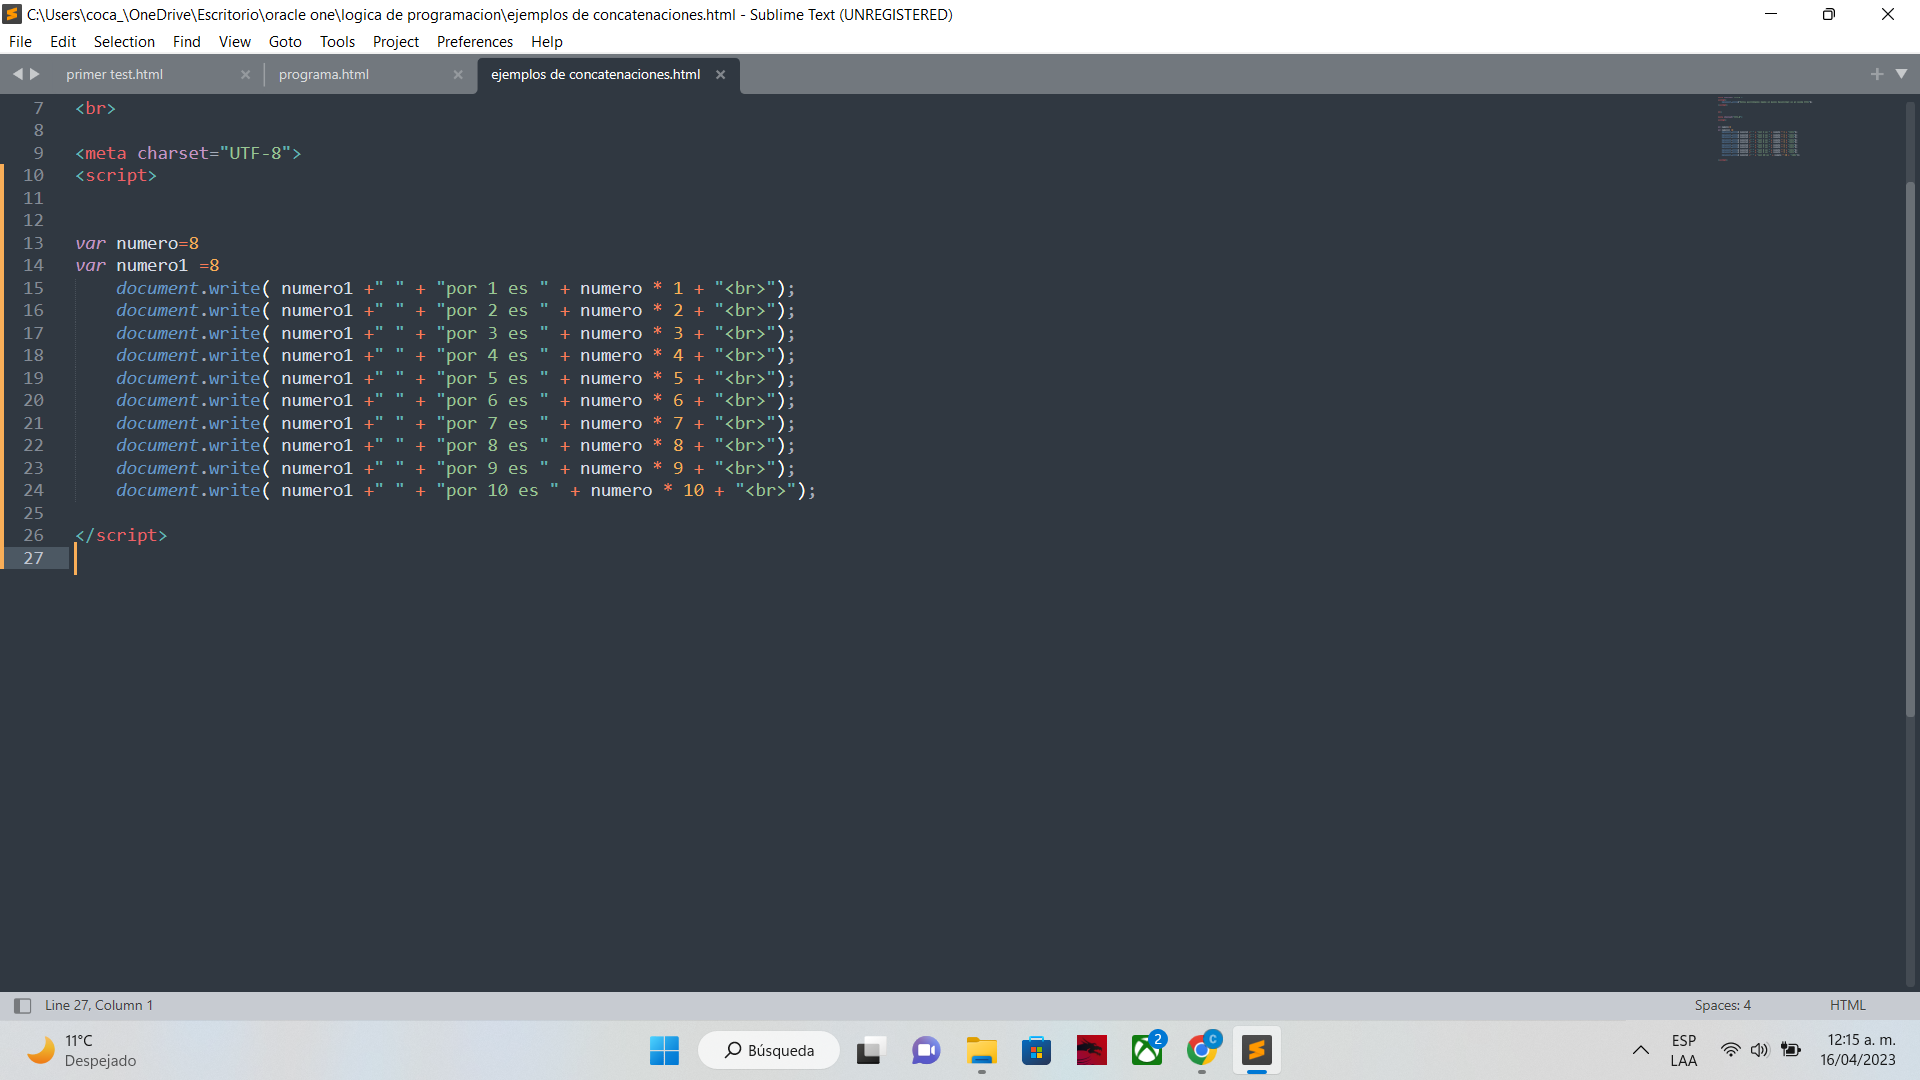Open the File menu
This screenshot has width=1920, height=1080.
tap(20, 41)
